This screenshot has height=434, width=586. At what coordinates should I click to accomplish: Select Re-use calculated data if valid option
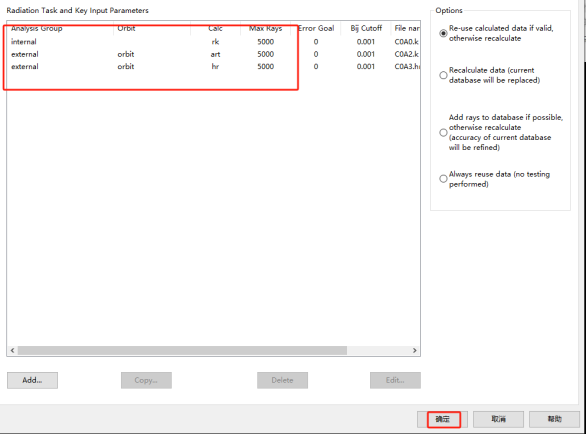point(443,33)
